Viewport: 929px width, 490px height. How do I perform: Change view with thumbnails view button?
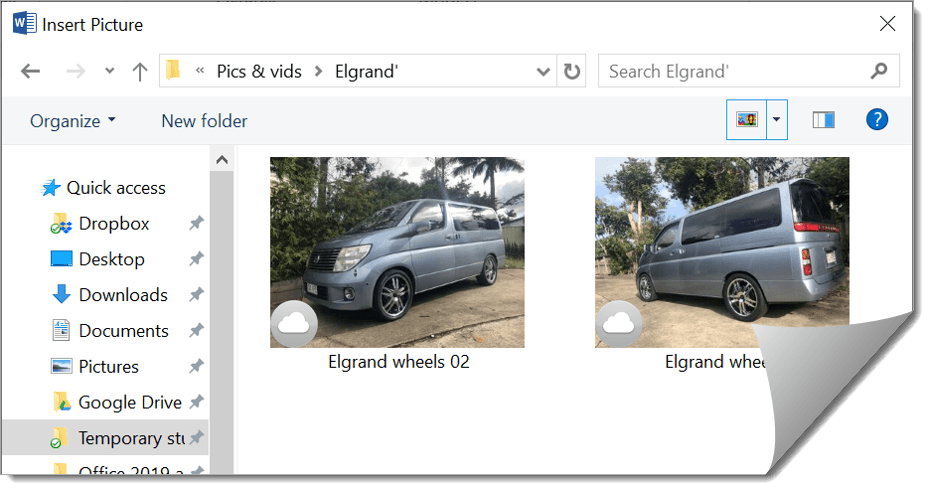click(747, 120)
